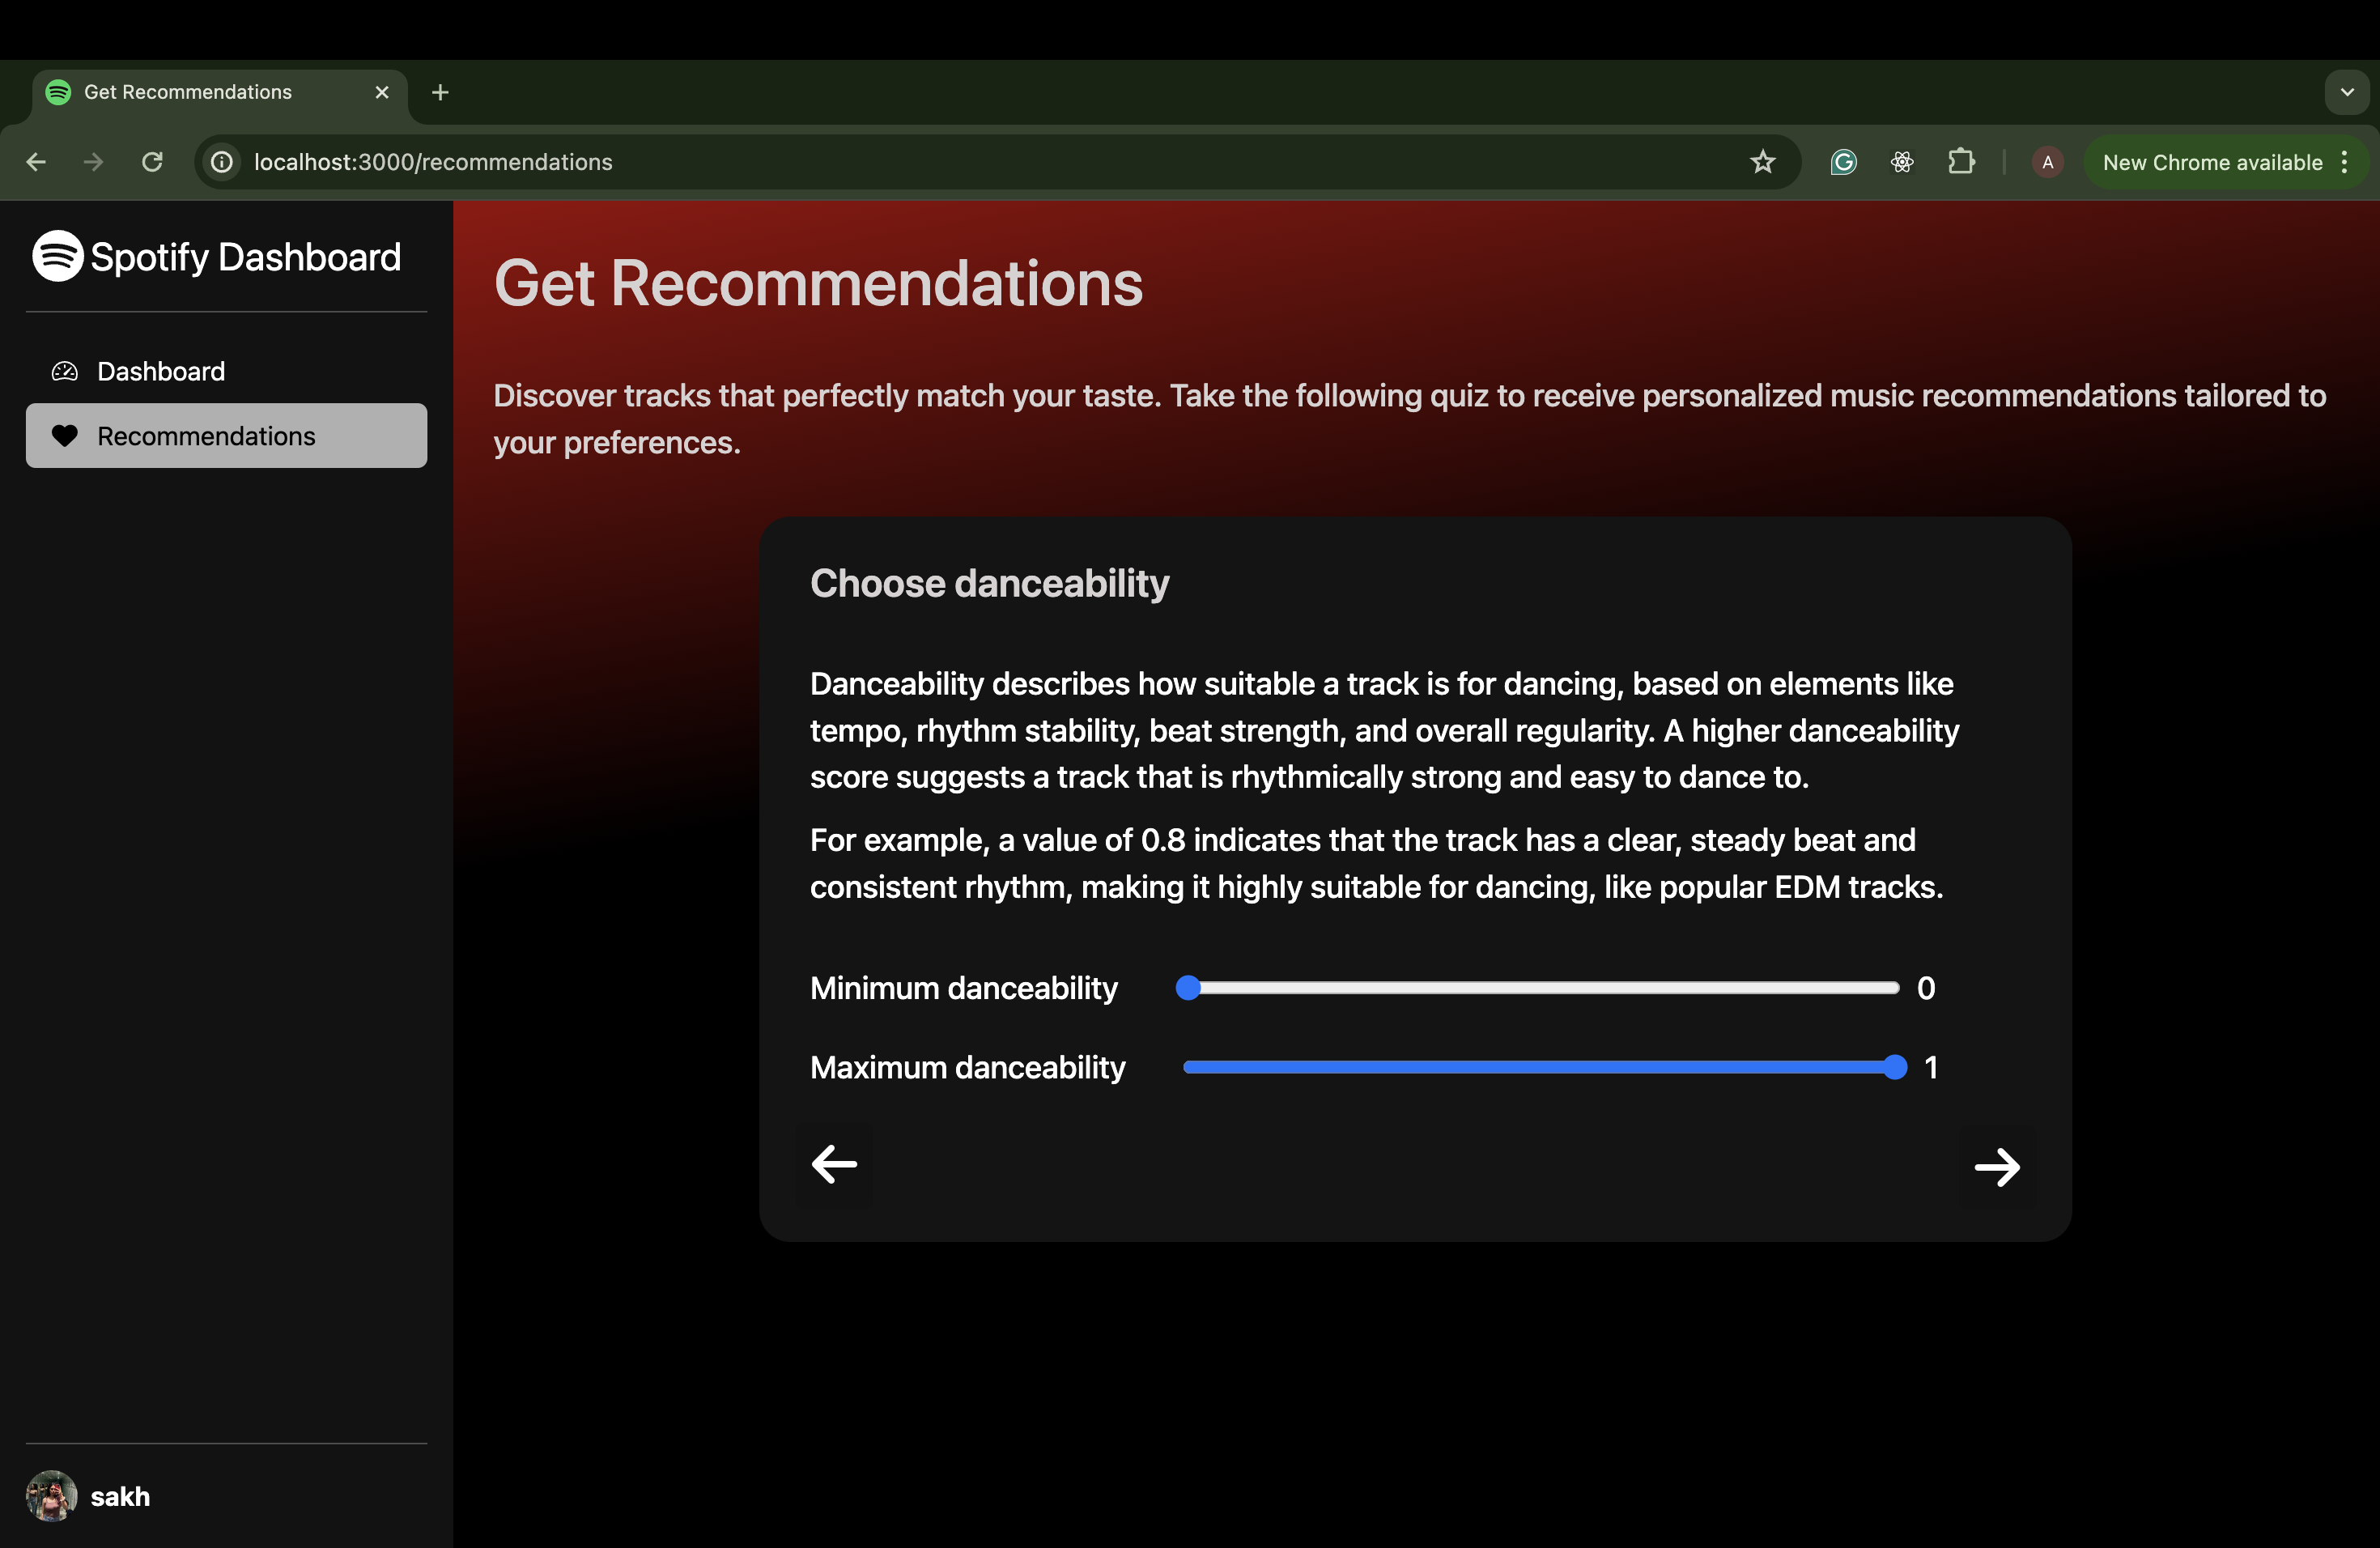This screenshot has height=1548, width=2380.
Task: Open the React DevTools extension icon
Action: 1902,162
